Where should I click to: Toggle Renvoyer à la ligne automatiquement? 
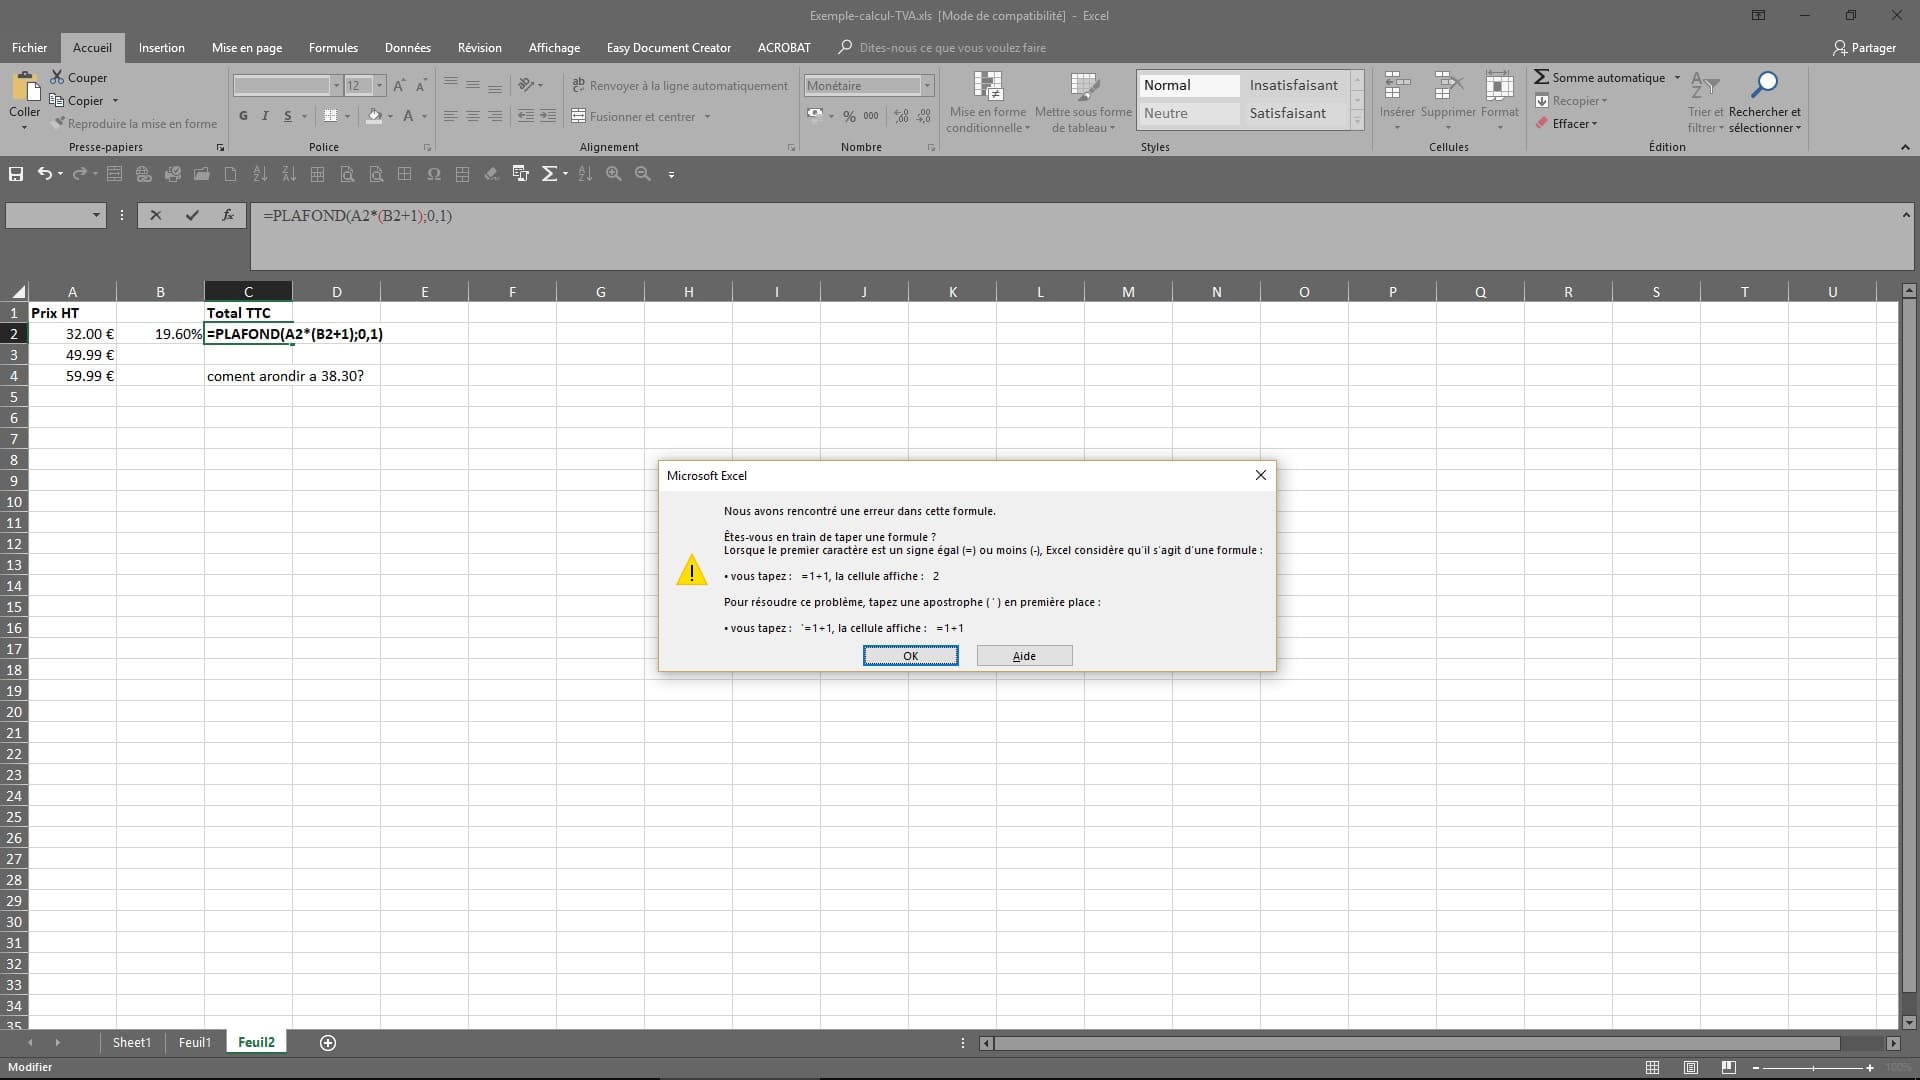pos(680,86)
